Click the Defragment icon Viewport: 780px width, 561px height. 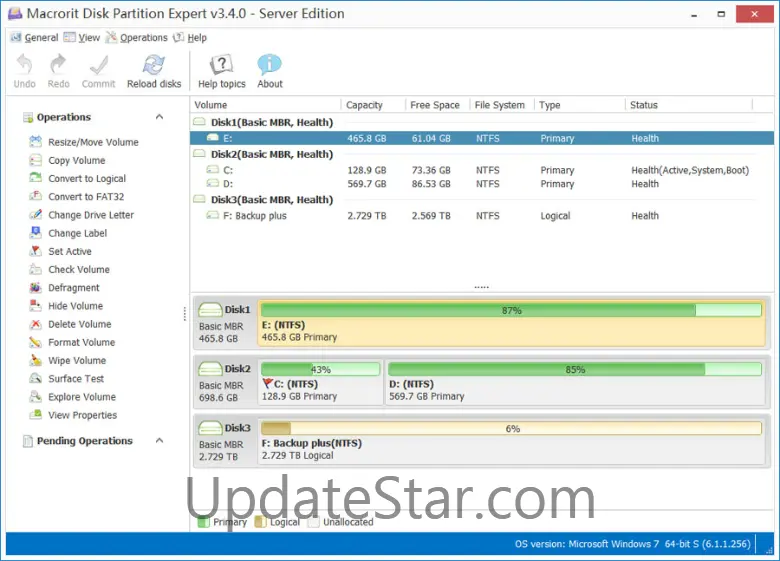click(35, 287)
